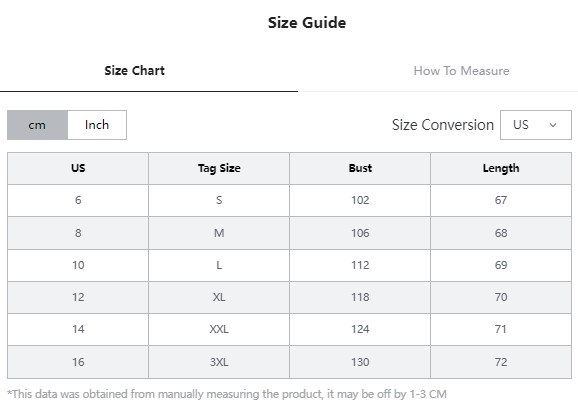Select the tag size XL cell

(219, 297)
